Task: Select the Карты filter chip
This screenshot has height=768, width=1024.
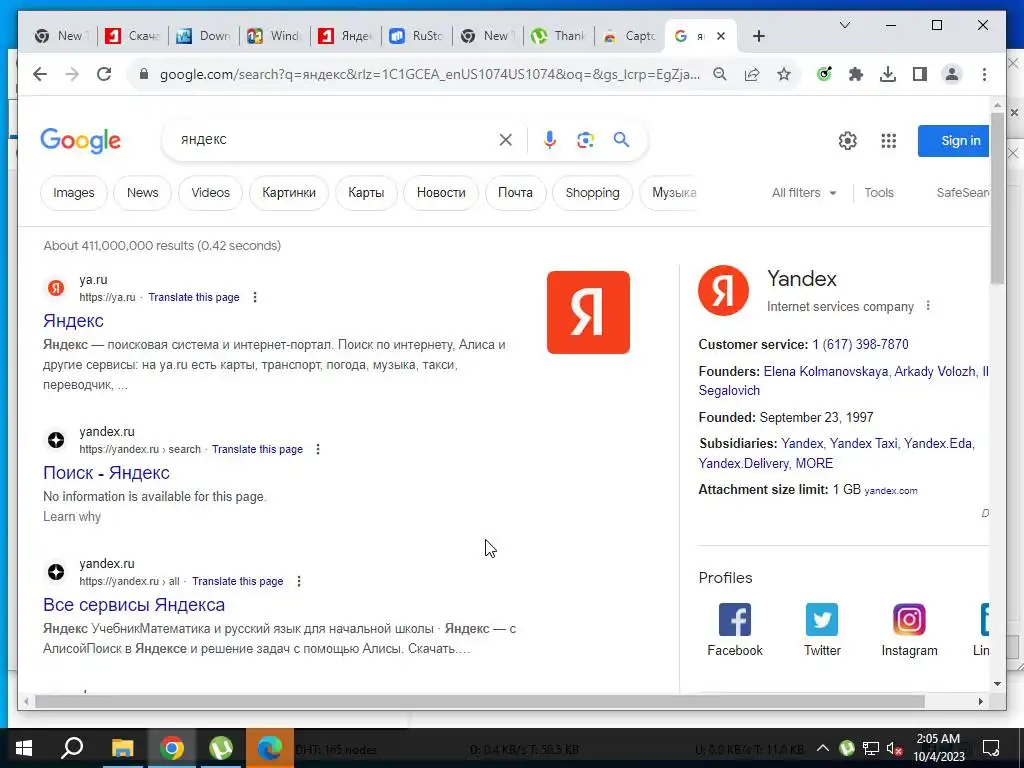Action: tap(366, 193)
